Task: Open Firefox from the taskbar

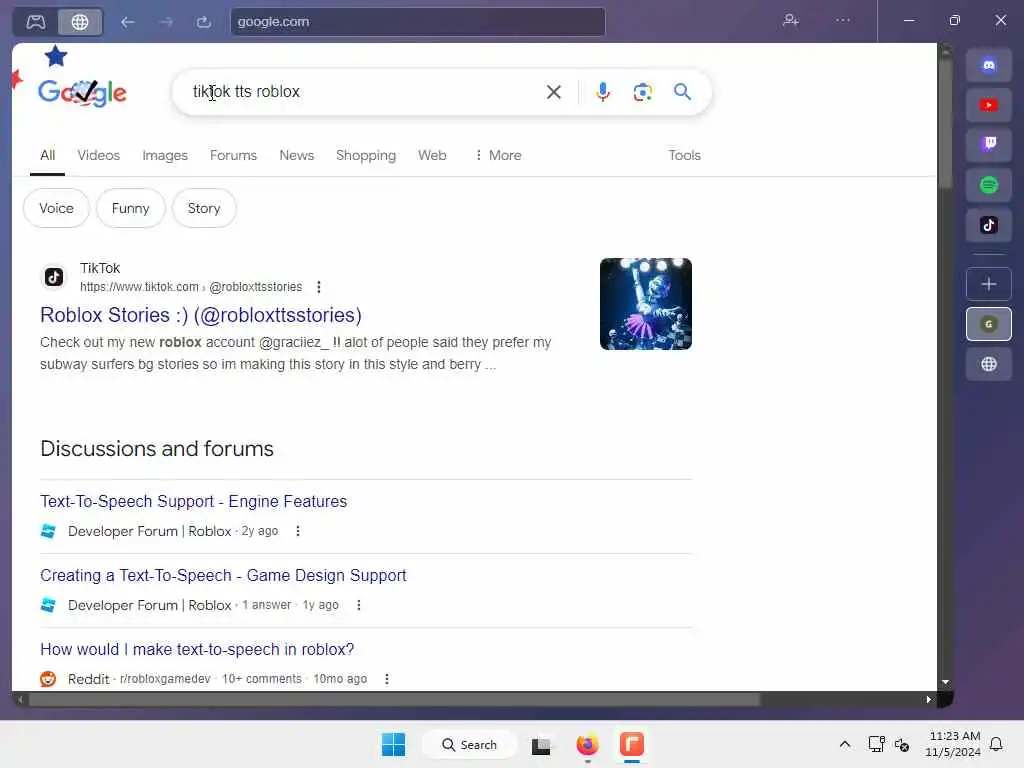Action: tap(587, 744)
